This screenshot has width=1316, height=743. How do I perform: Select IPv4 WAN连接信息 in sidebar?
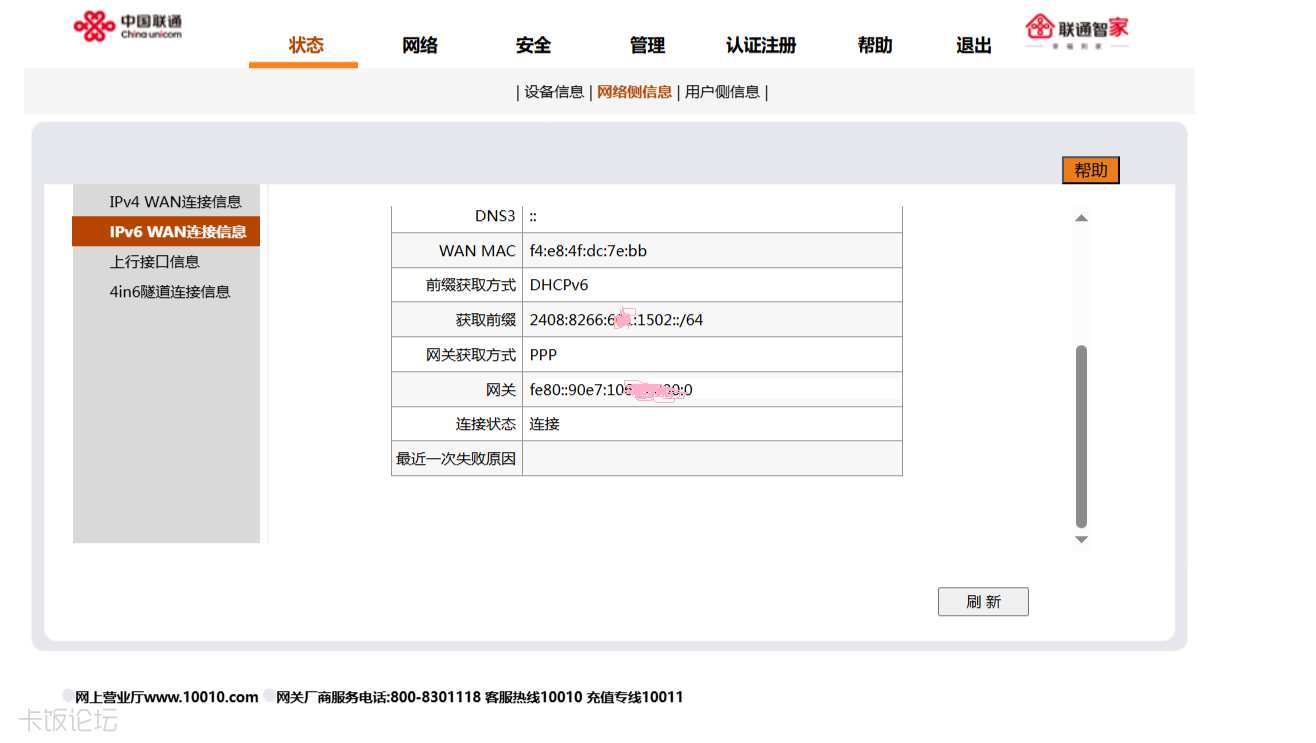tap(175, 202)
